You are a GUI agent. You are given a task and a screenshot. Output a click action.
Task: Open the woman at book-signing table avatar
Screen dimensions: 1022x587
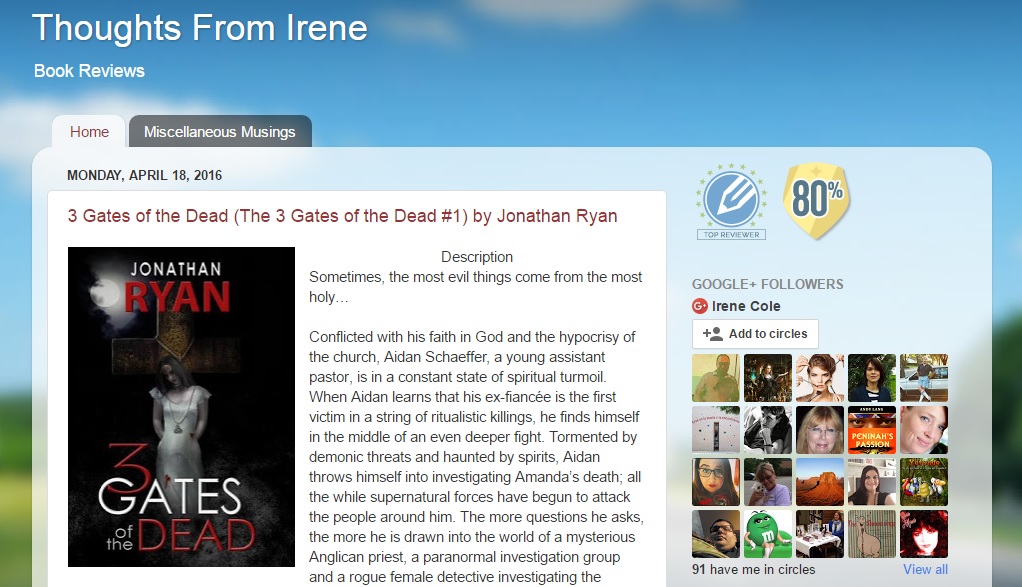point(820,534)
